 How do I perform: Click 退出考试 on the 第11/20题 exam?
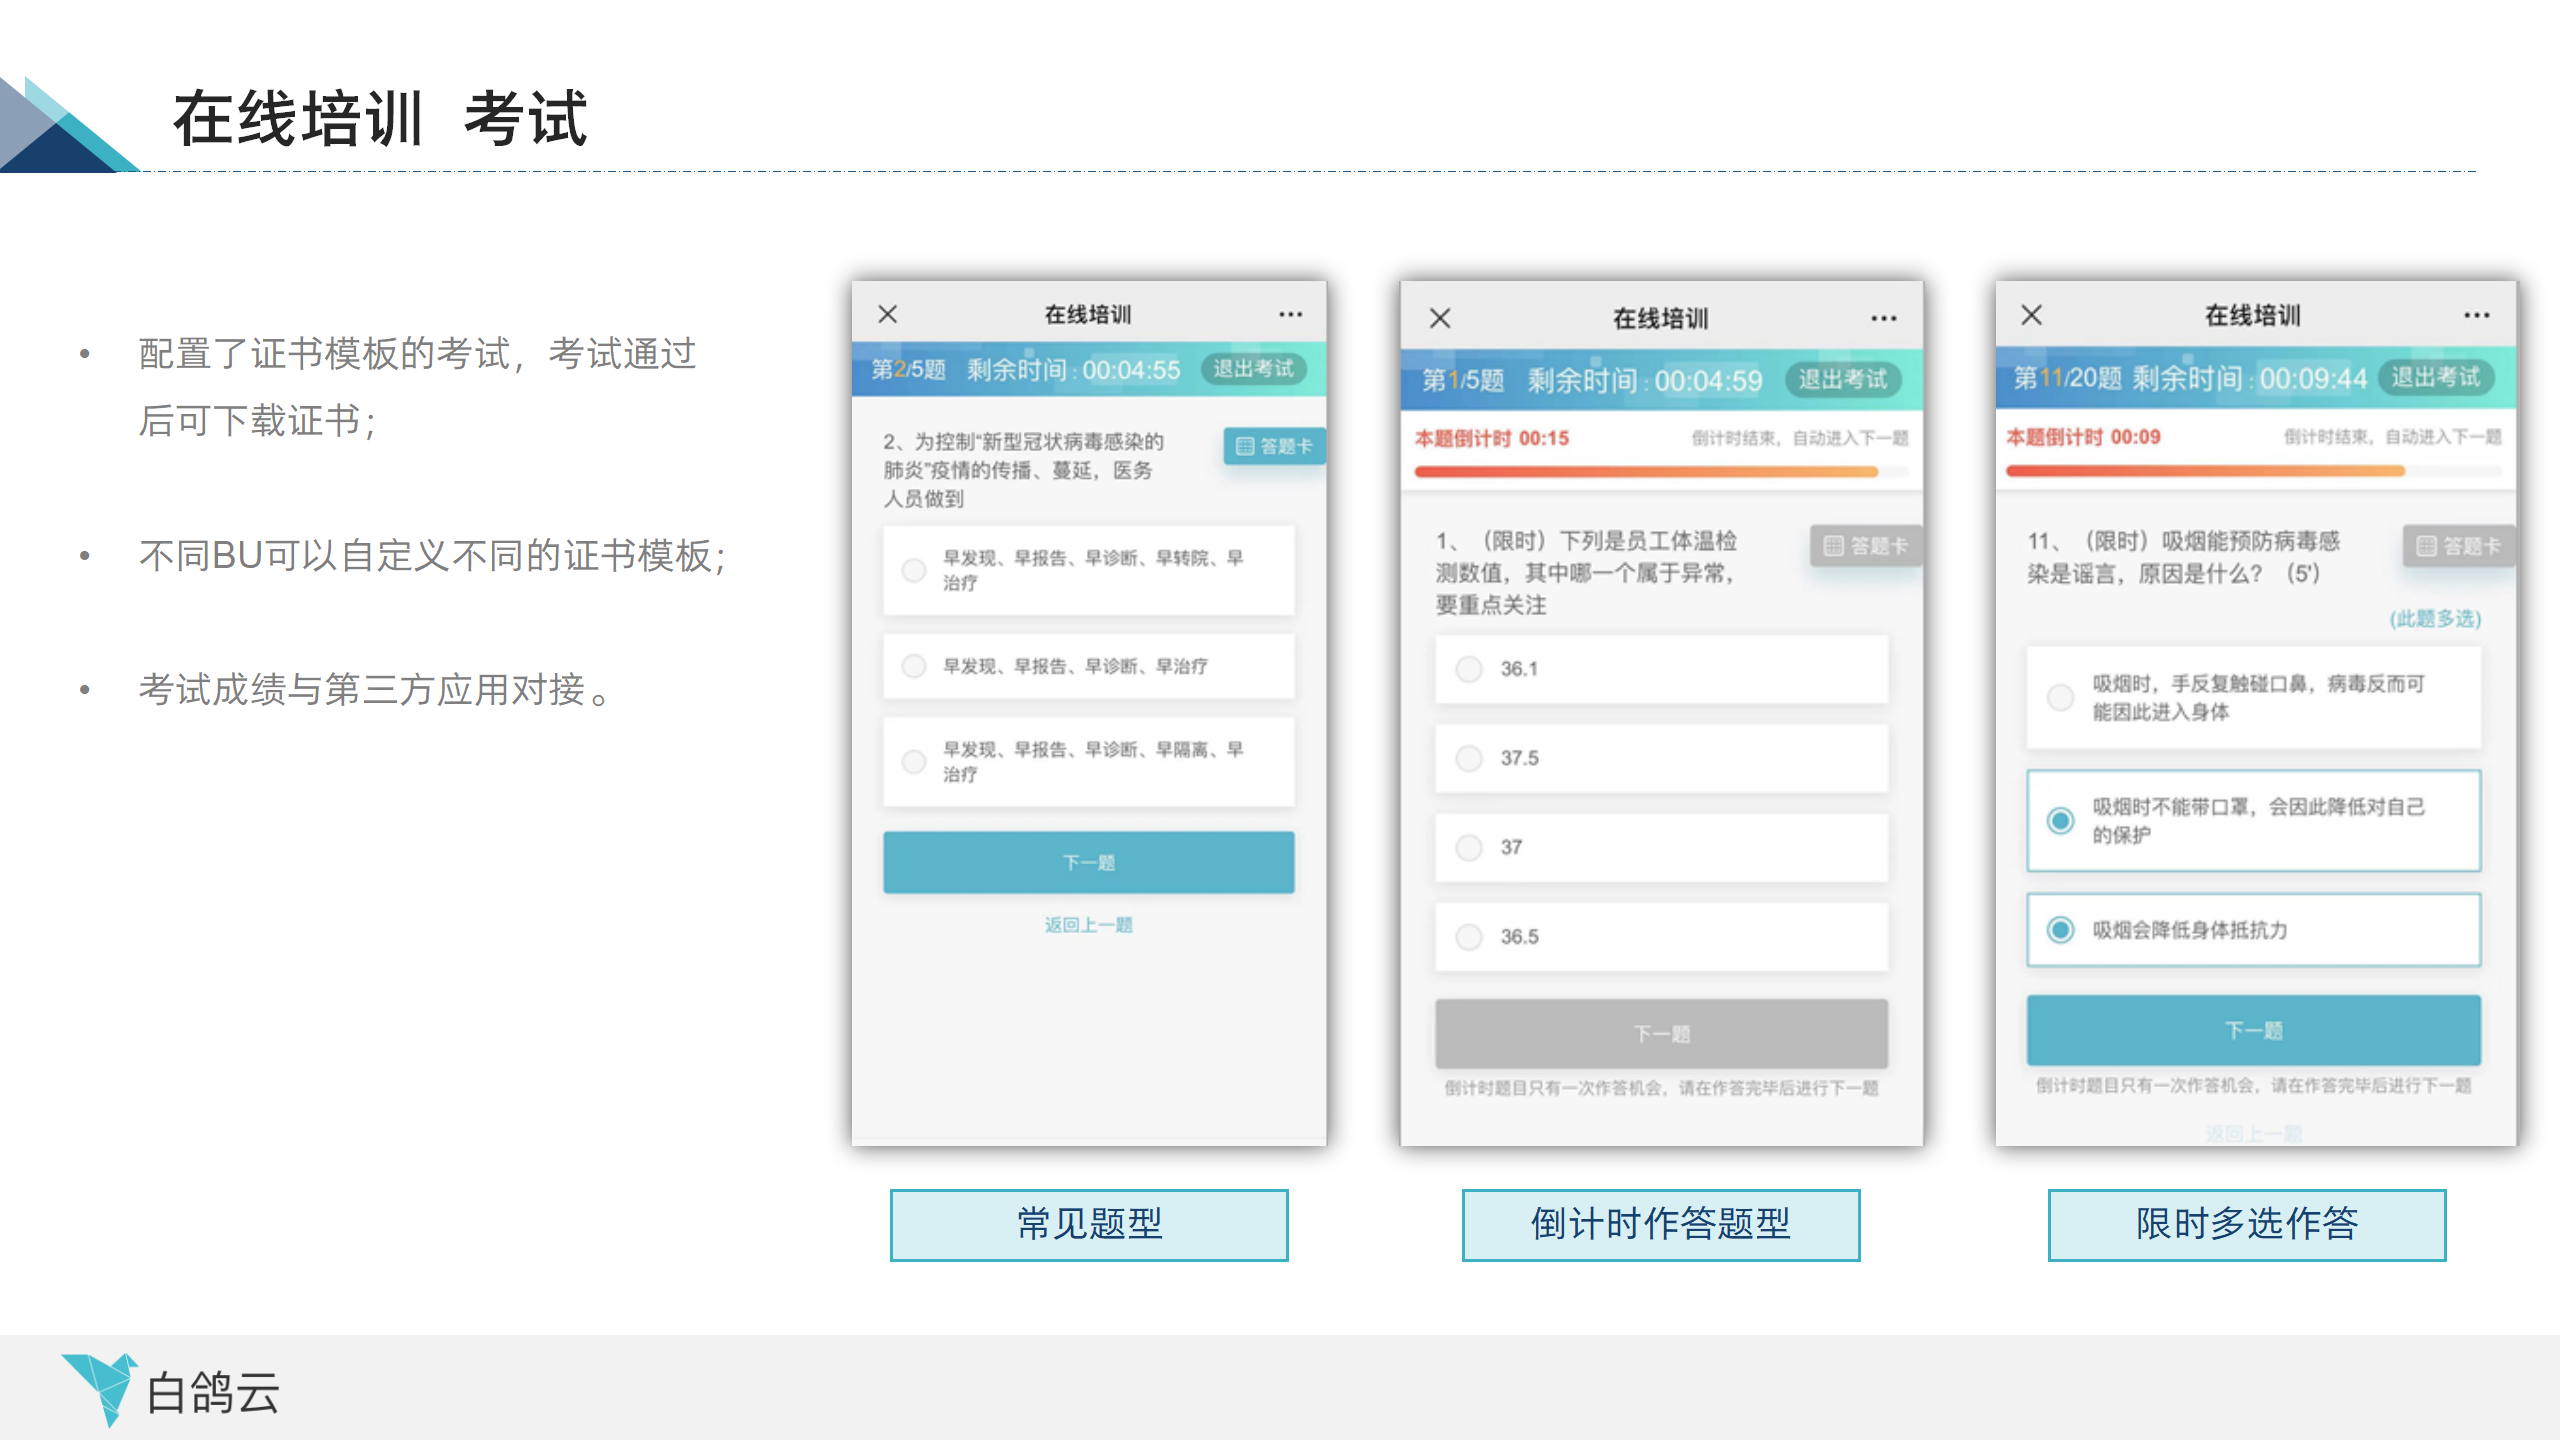(x=2436, y=377)
